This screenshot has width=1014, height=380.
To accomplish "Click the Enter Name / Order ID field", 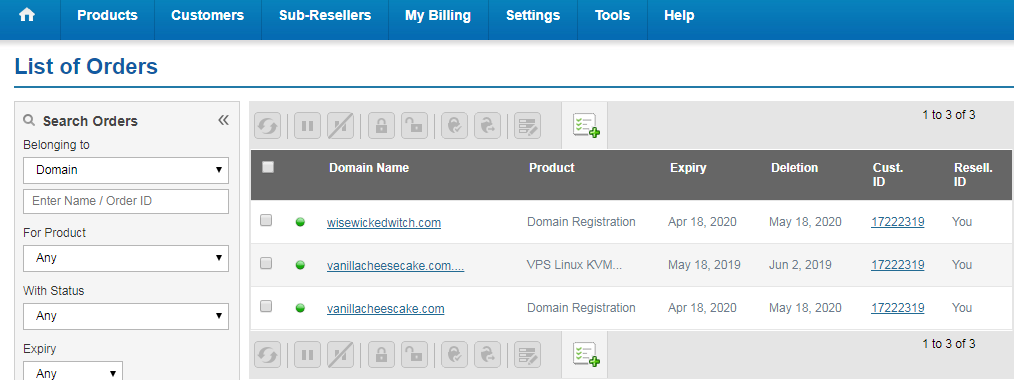I will click(x=126, y=201).
